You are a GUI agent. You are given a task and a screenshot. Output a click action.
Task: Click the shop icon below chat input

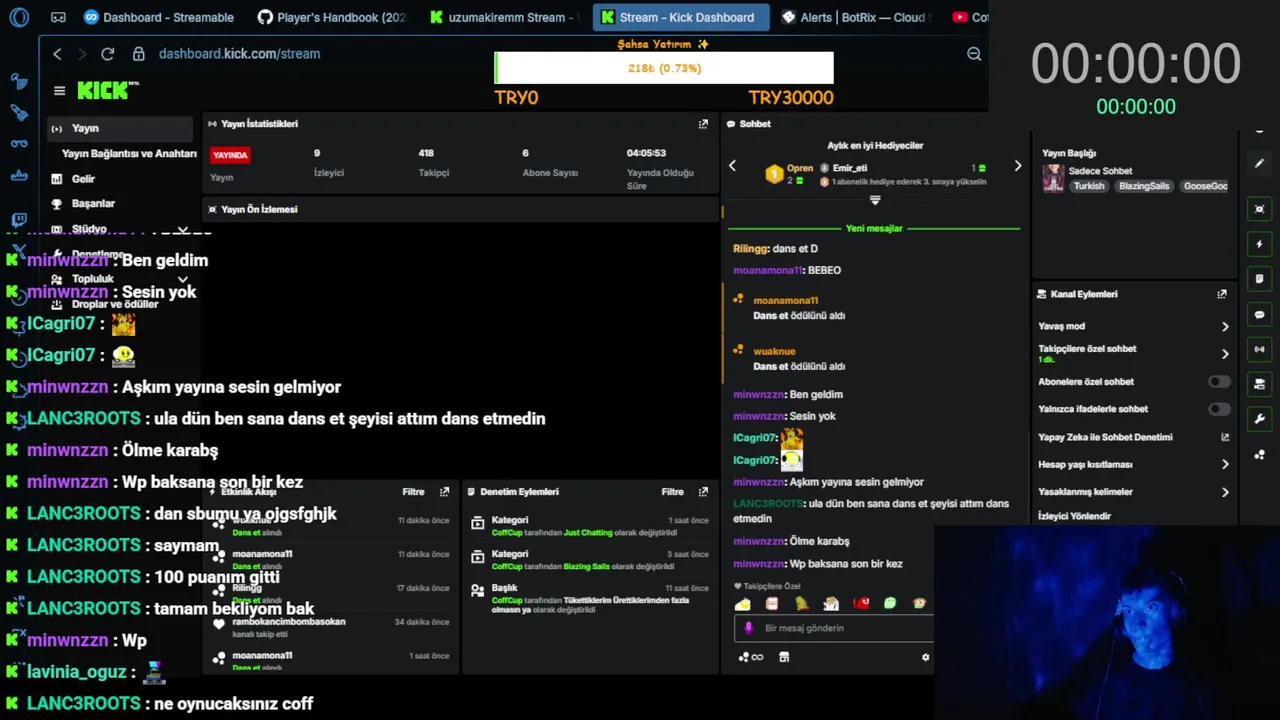784,657
